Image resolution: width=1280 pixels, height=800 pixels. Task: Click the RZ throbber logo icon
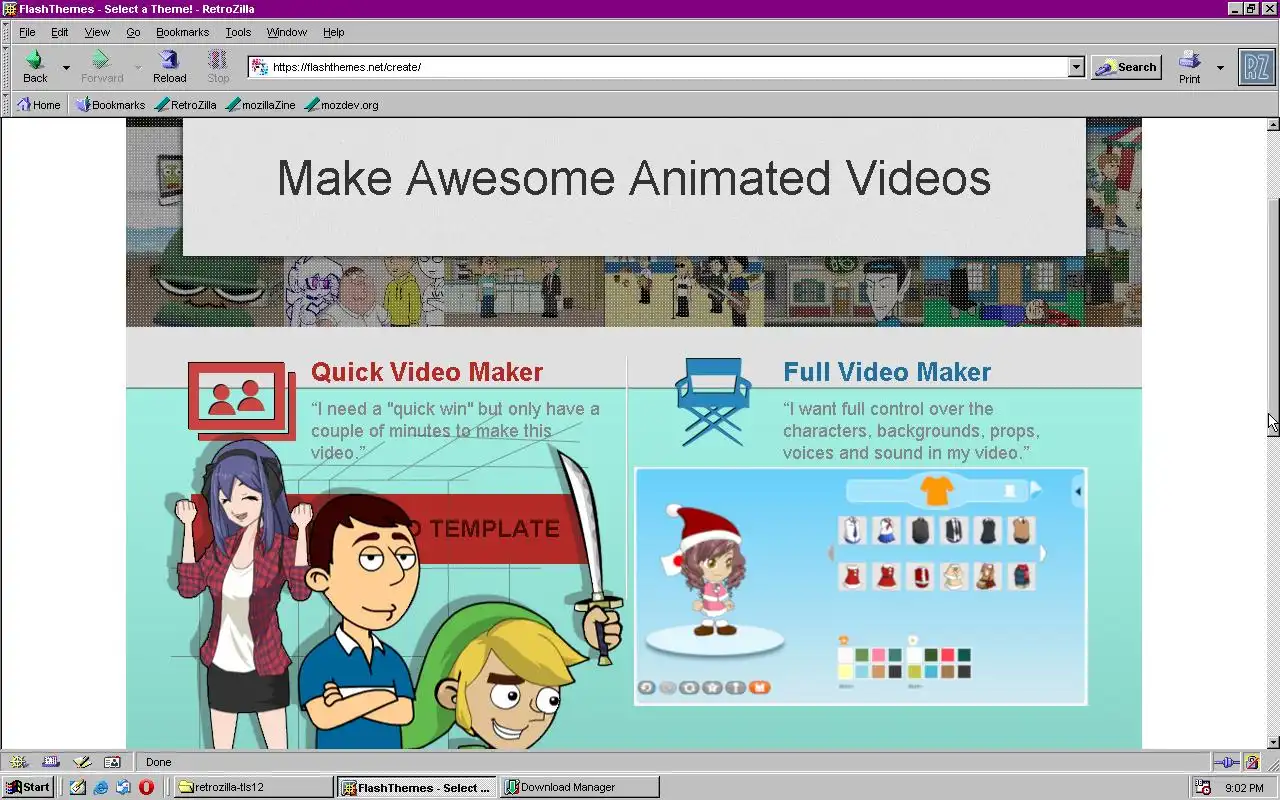[1256, 67]
